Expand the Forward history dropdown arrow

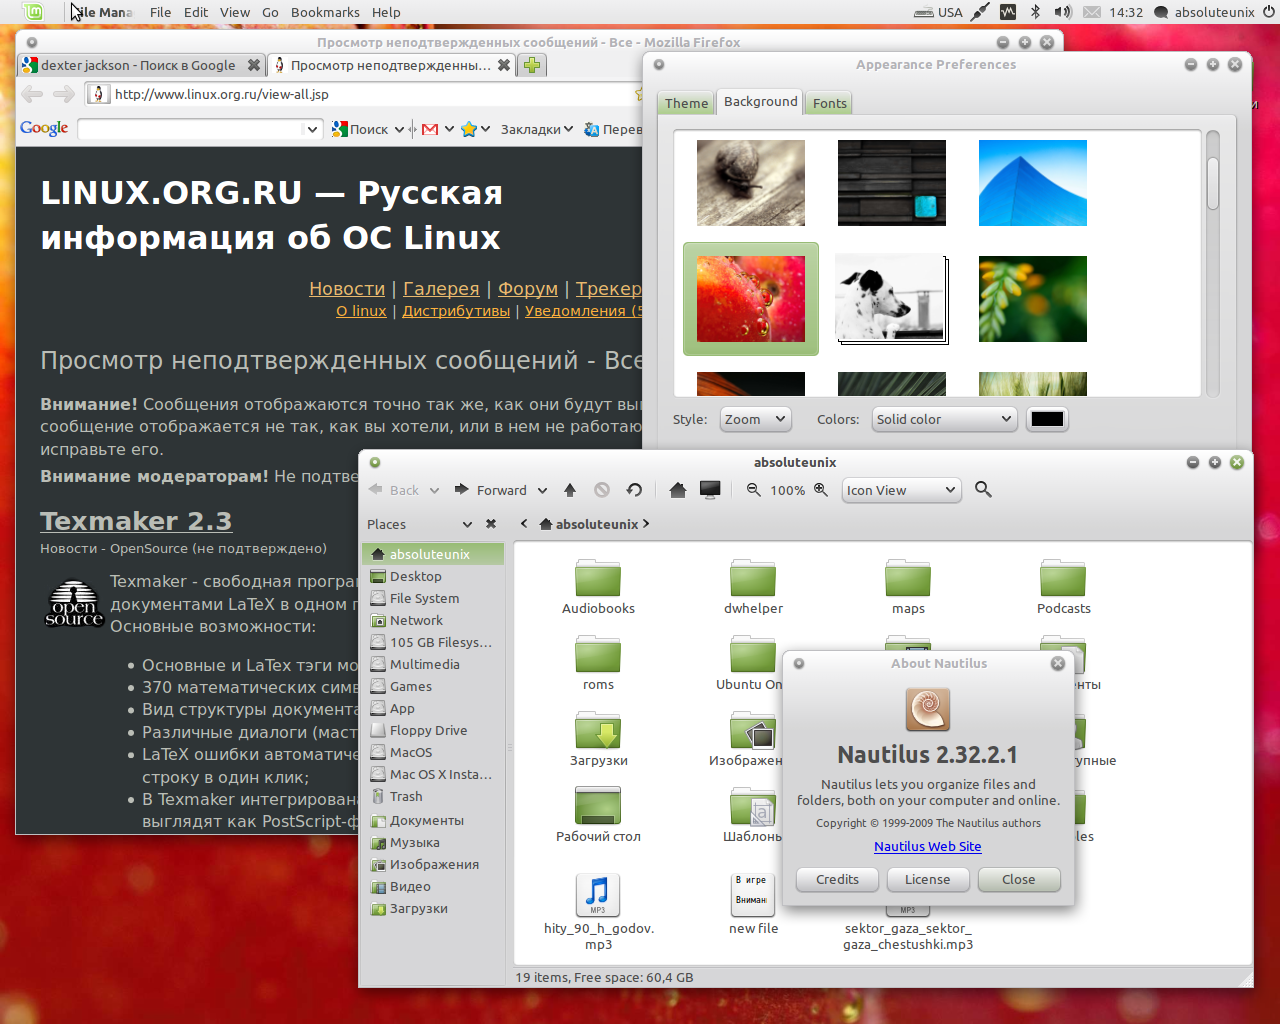tap(542, 490)
